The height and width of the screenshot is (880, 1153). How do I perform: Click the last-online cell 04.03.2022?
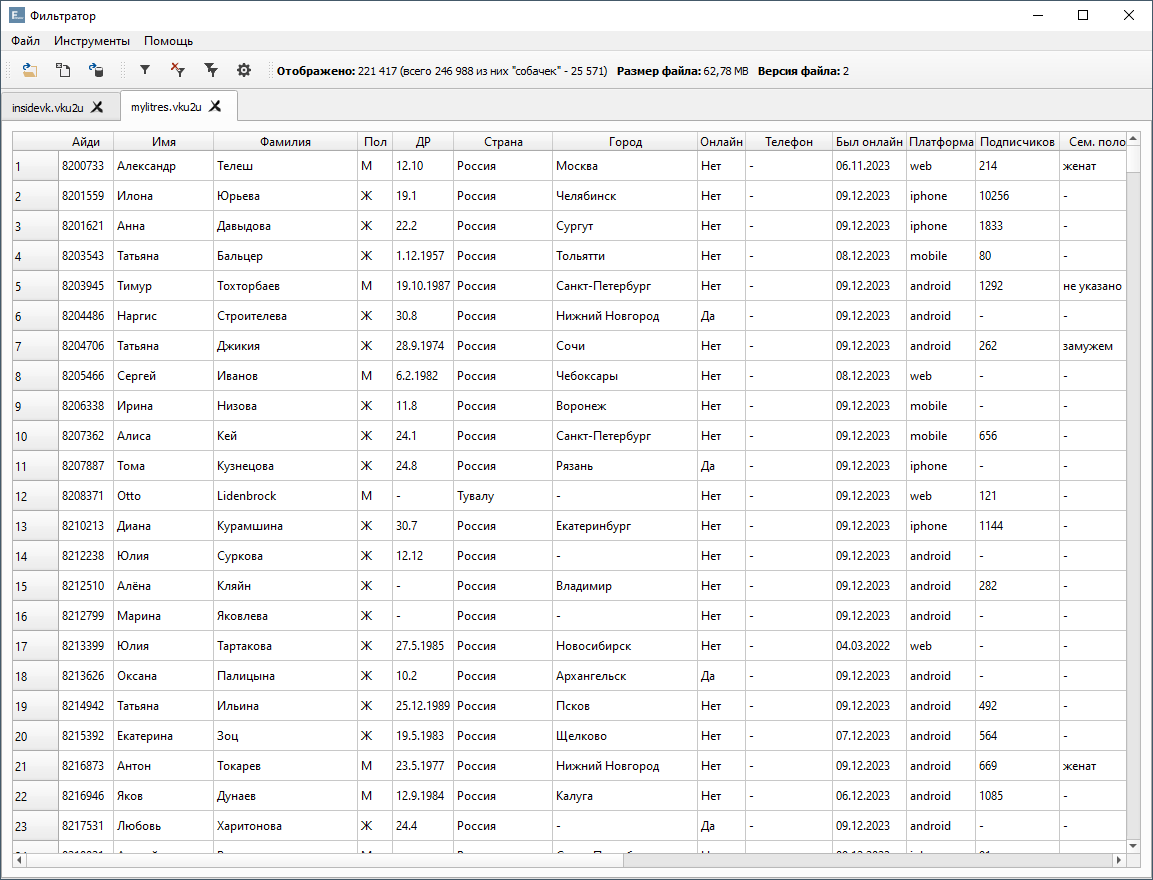point(869,646)
